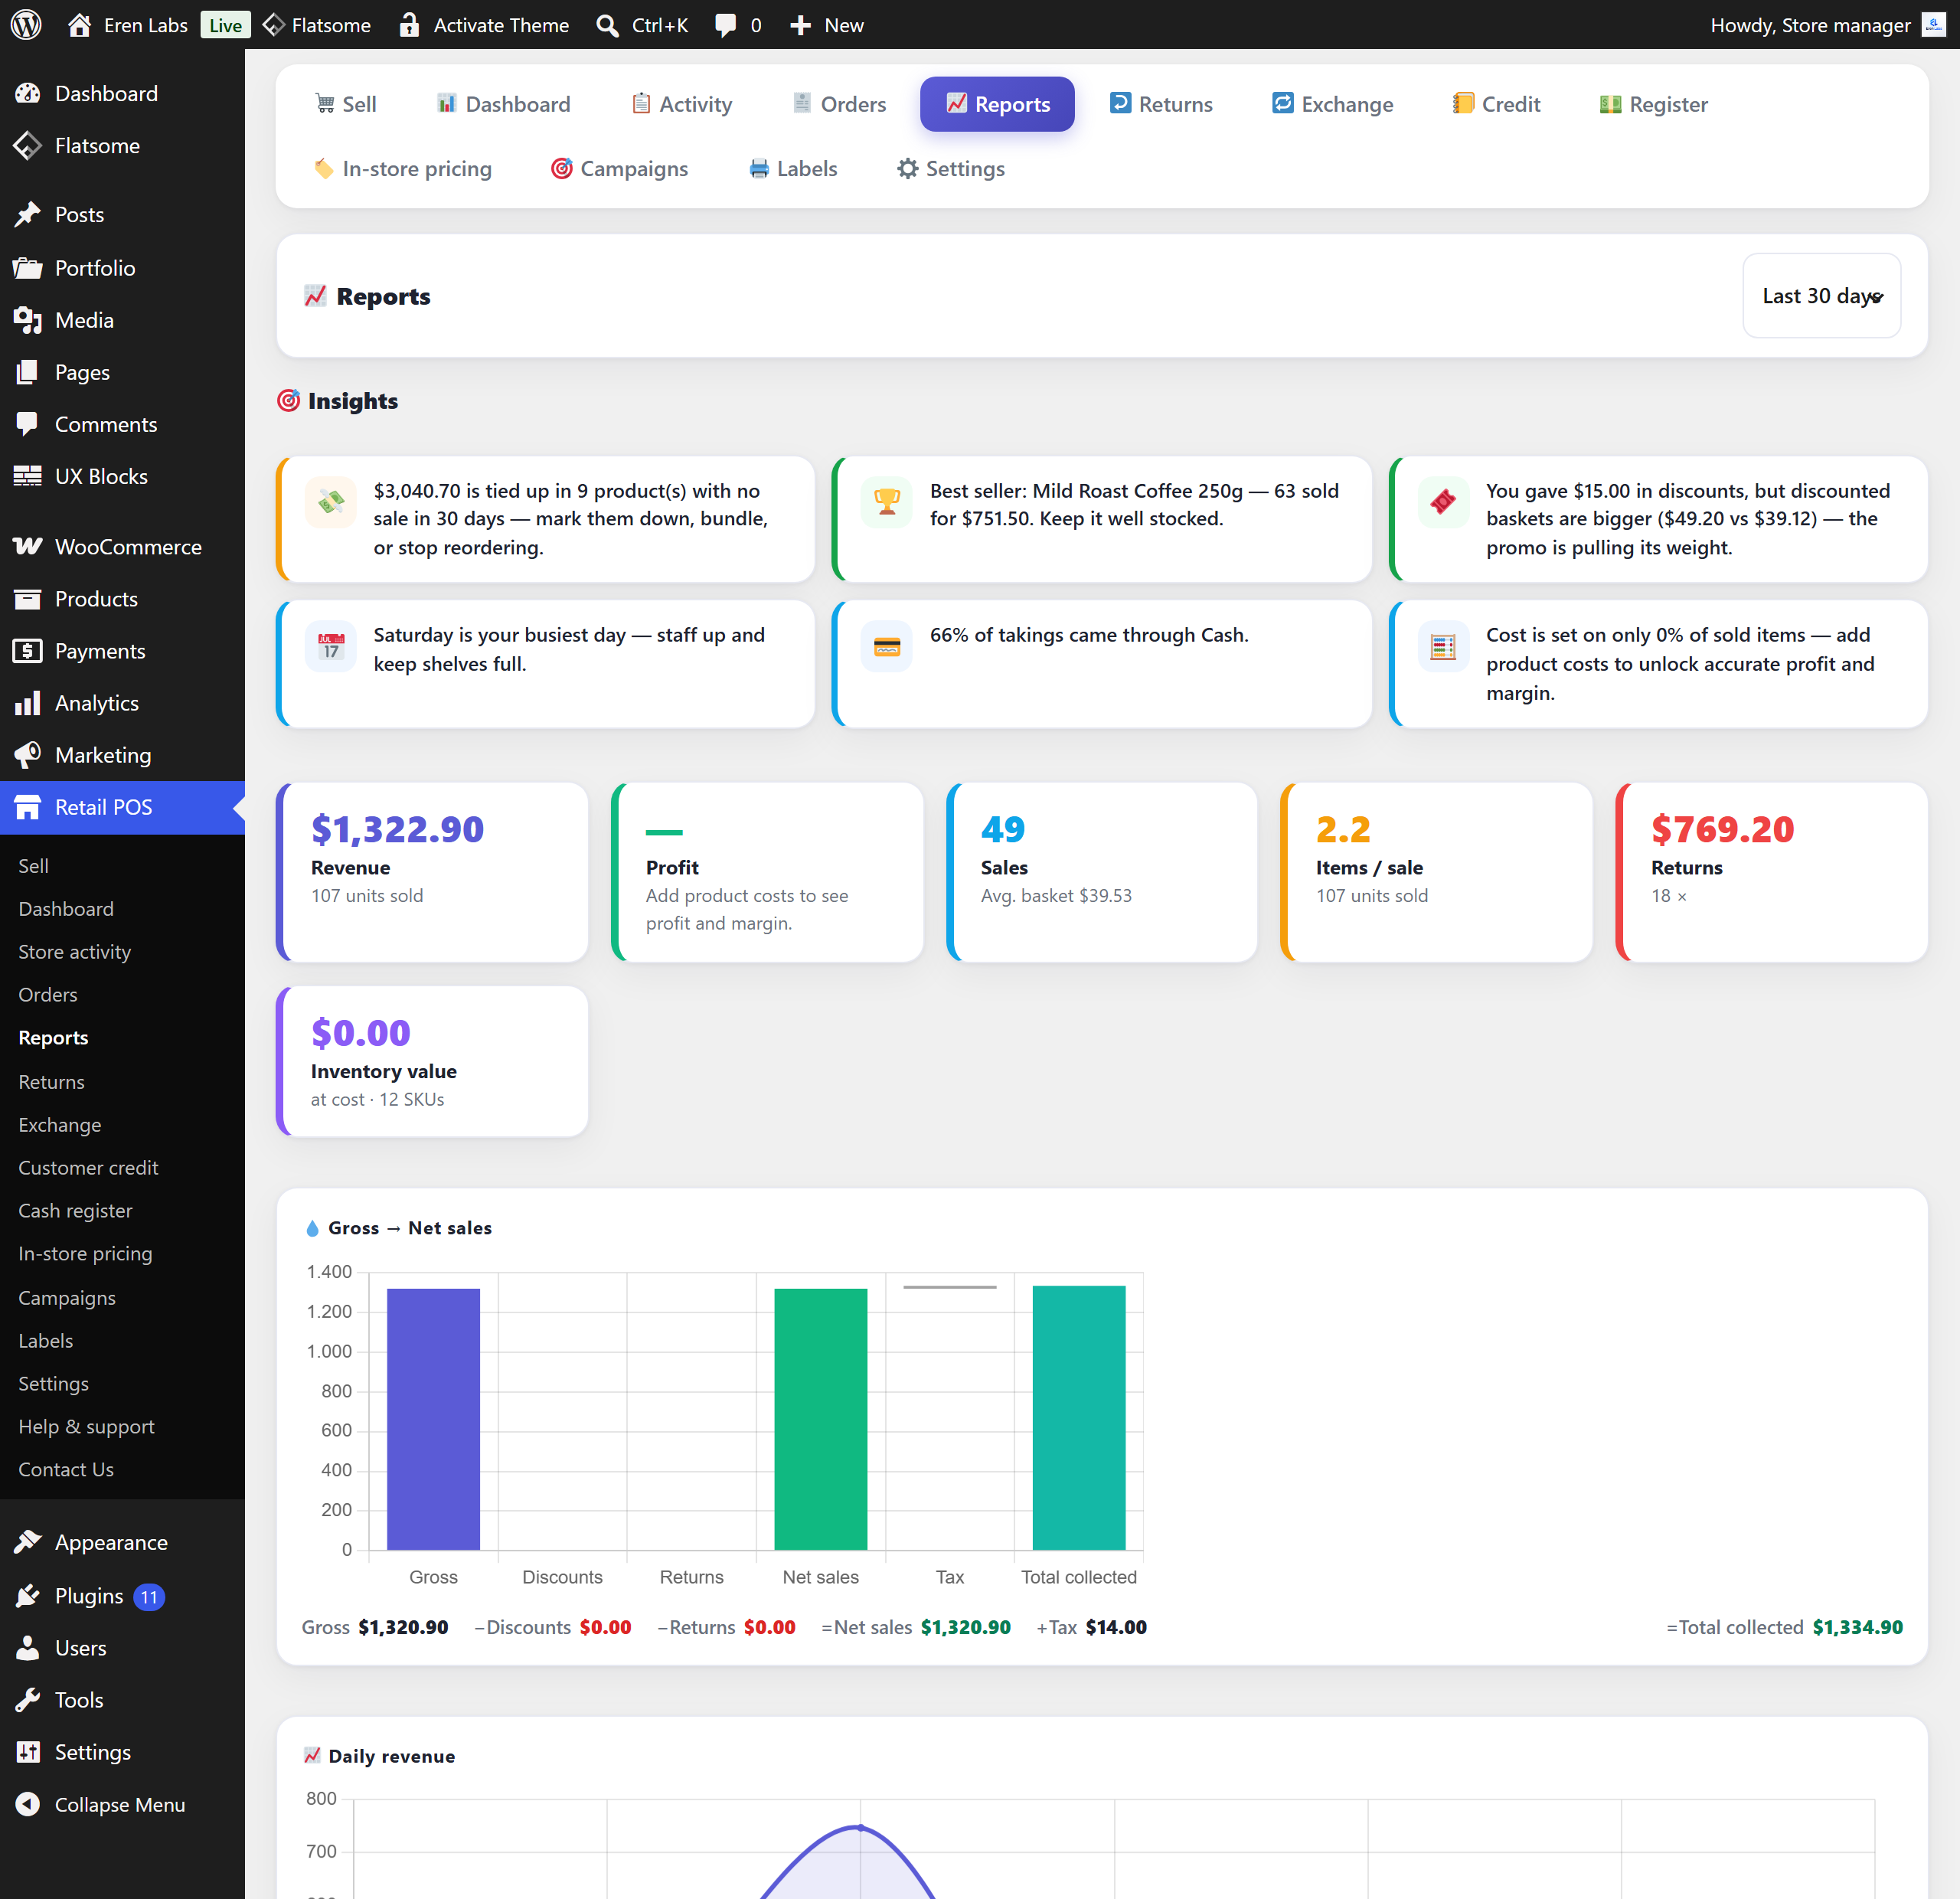Switch to the Orders tab

click(838, 104)
